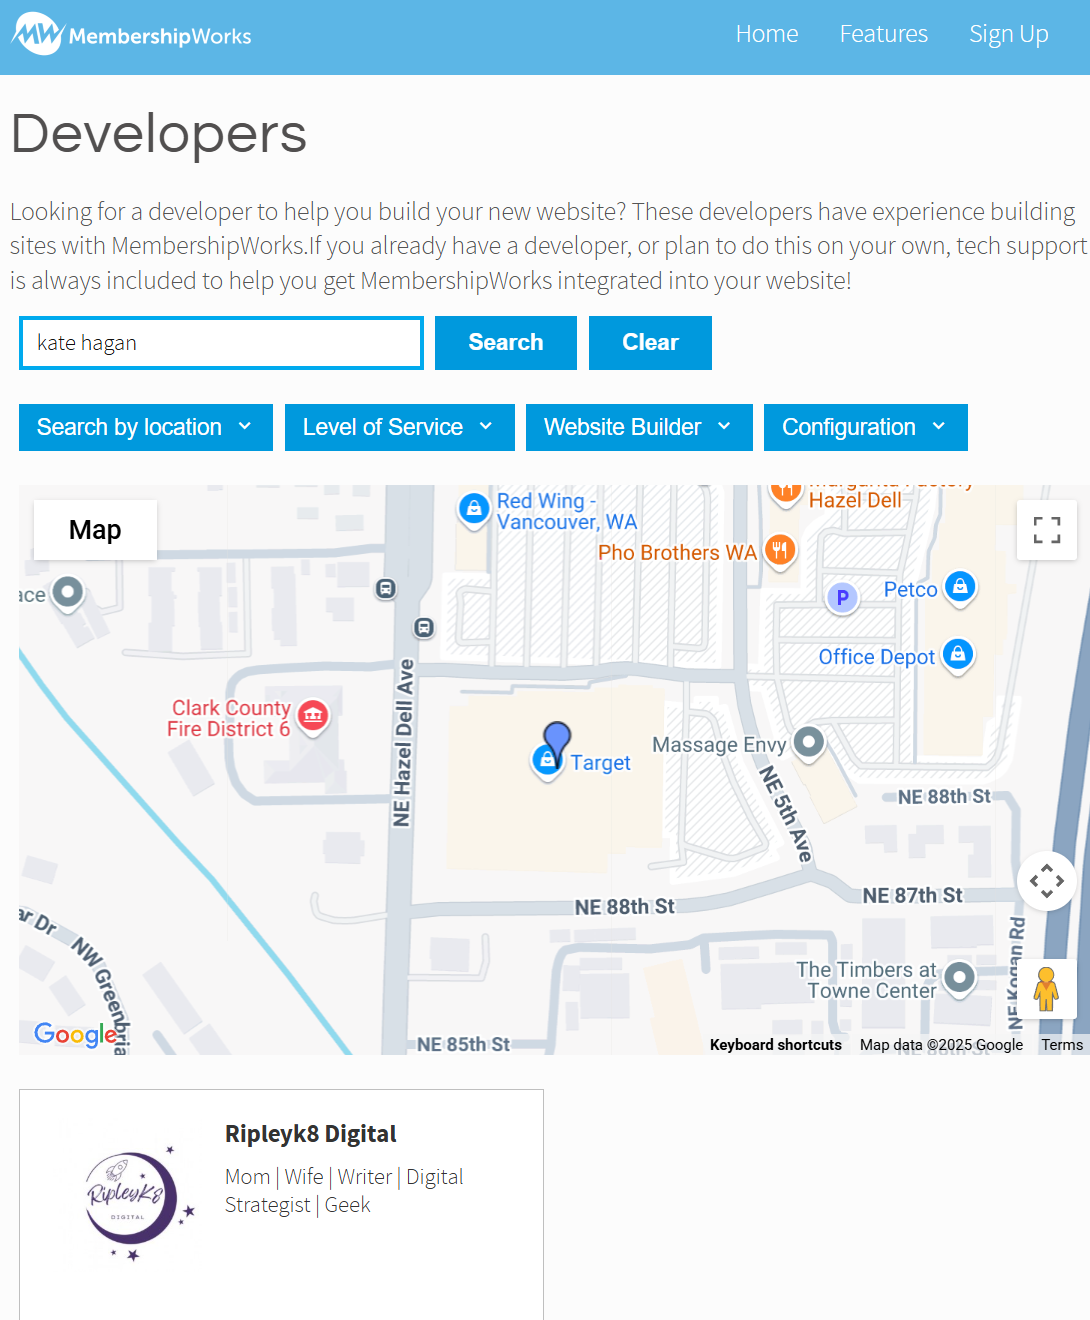
Task: Open the map Terms link
Action: click(x=1062, y=1045)
